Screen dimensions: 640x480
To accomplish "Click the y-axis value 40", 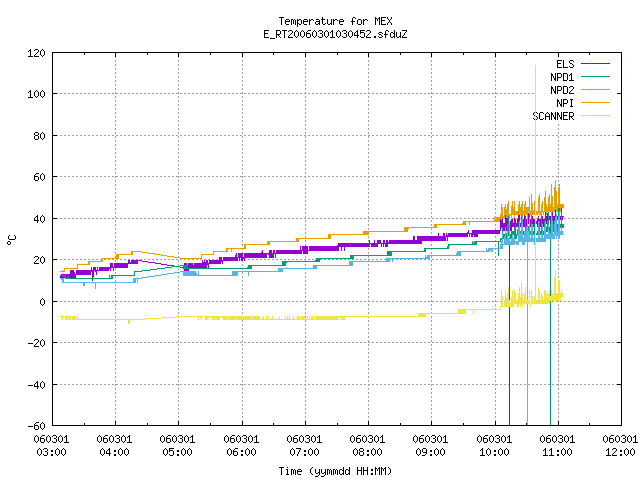I will pos(40,219).
